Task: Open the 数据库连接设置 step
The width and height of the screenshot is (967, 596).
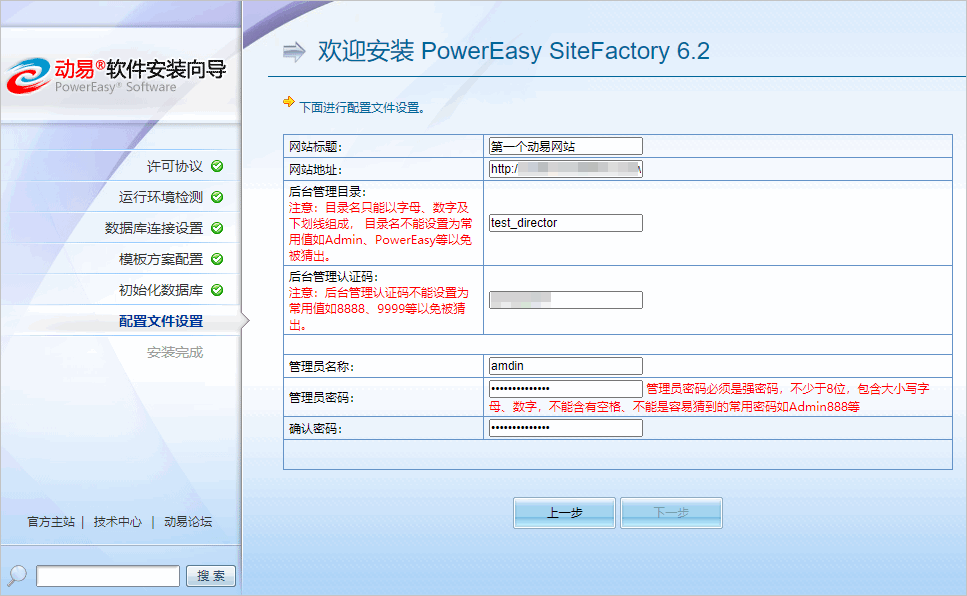Action: click(154, 228)
